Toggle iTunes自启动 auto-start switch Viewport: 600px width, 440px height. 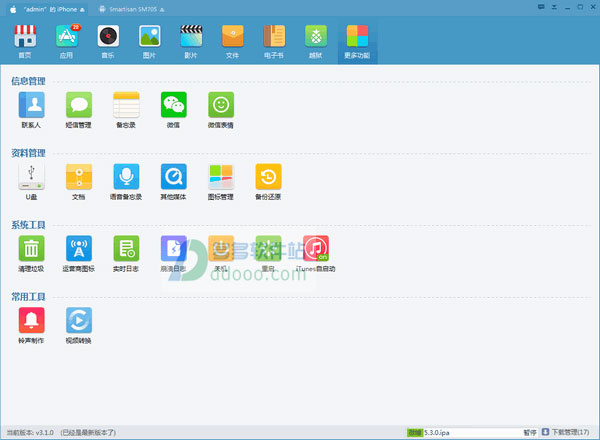tap(316, 254)
